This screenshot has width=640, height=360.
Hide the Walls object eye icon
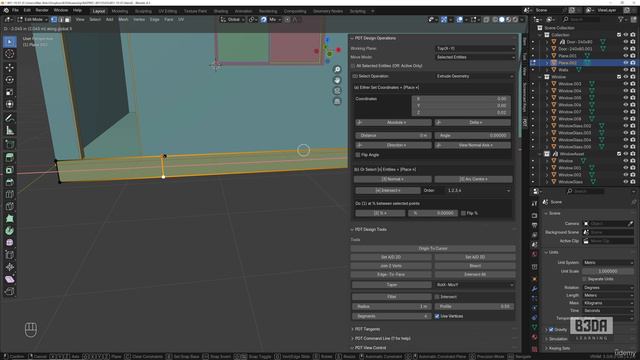click(625, 70)
